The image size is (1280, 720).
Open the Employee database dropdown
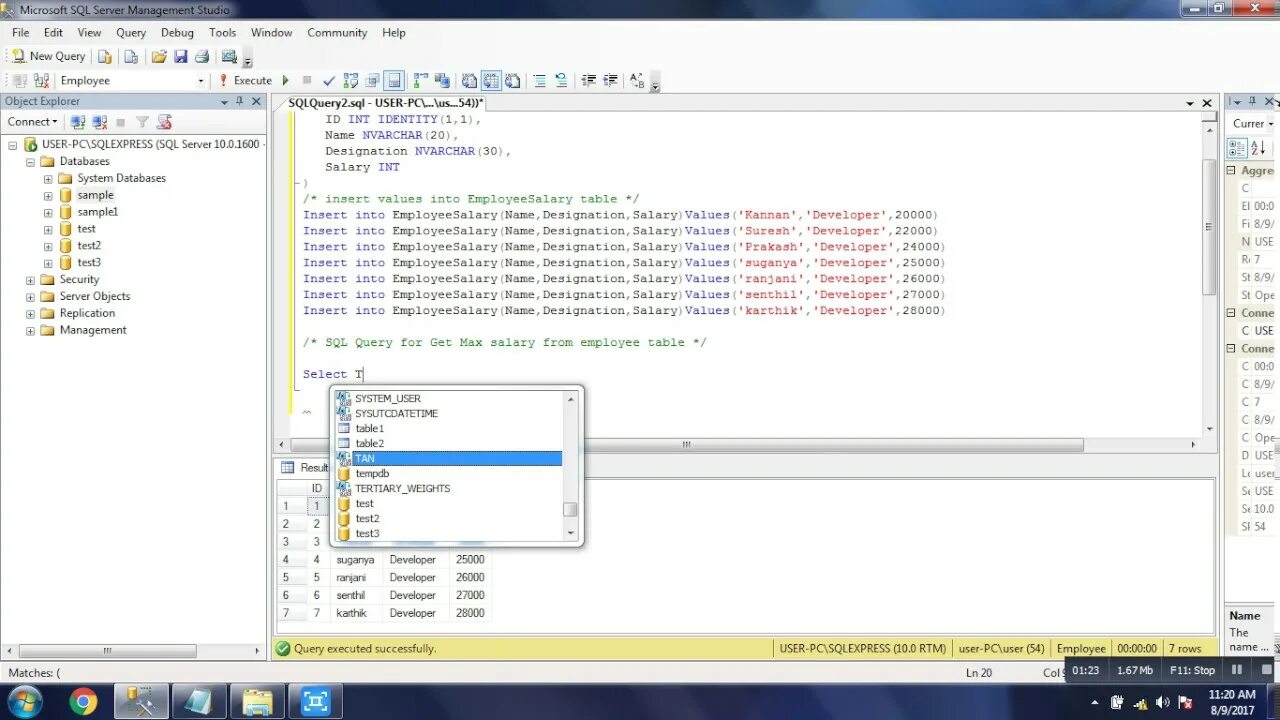[x=200, y=80]
